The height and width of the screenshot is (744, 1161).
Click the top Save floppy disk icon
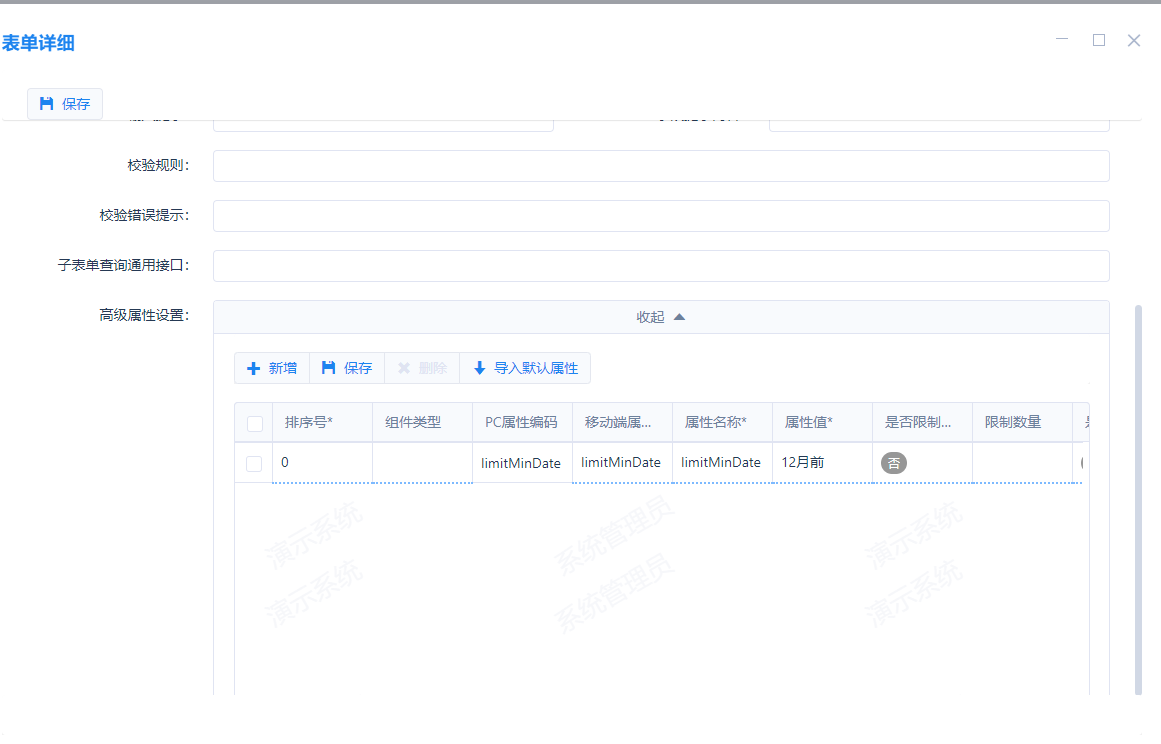coord(46,103)
